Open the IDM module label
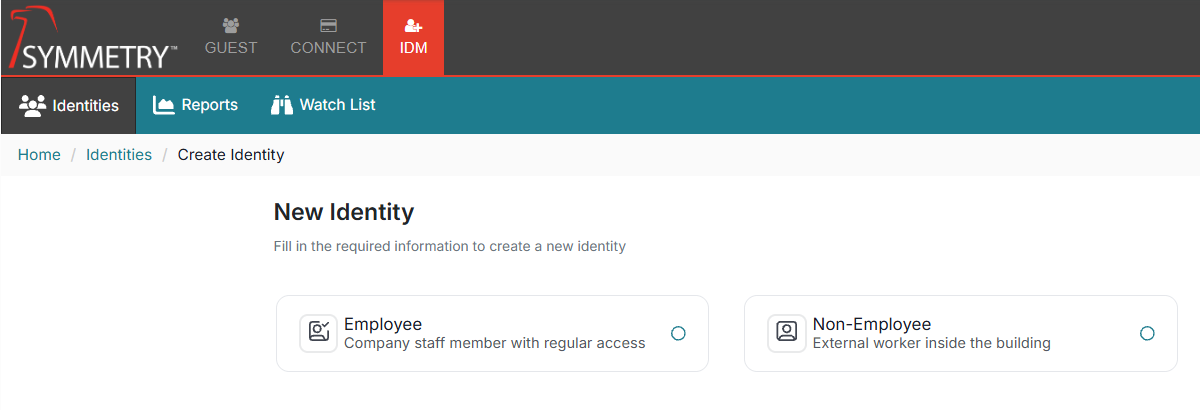Viewport: 1200px width, 410px height. point(413,48)
